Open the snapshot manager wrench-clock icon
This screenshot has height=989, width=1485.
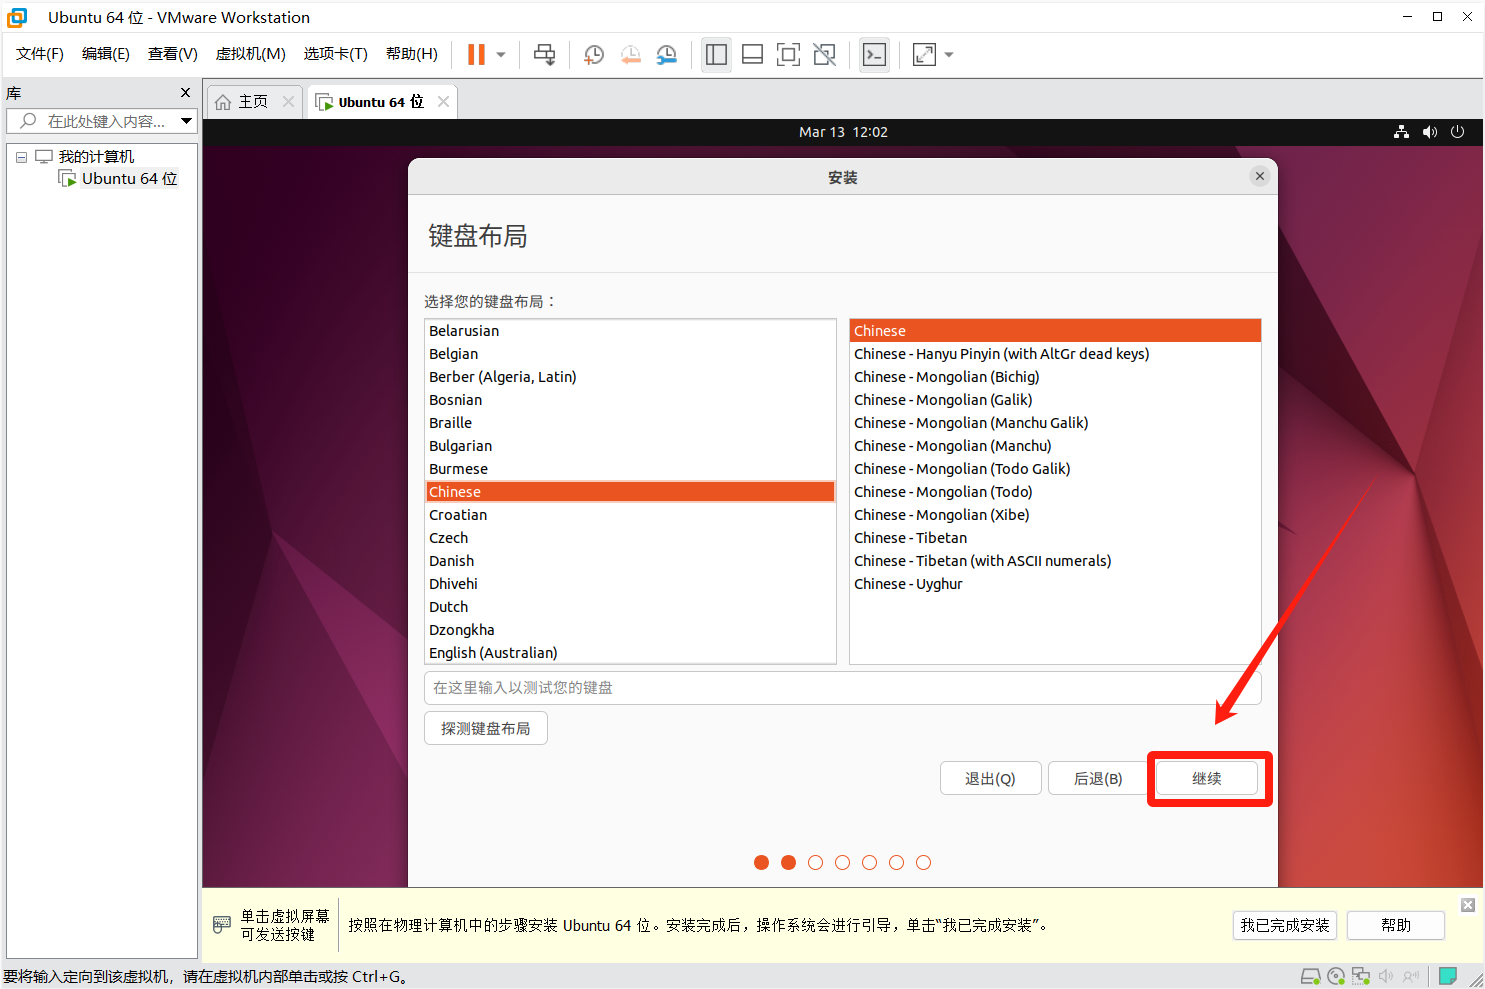point(667,55)
